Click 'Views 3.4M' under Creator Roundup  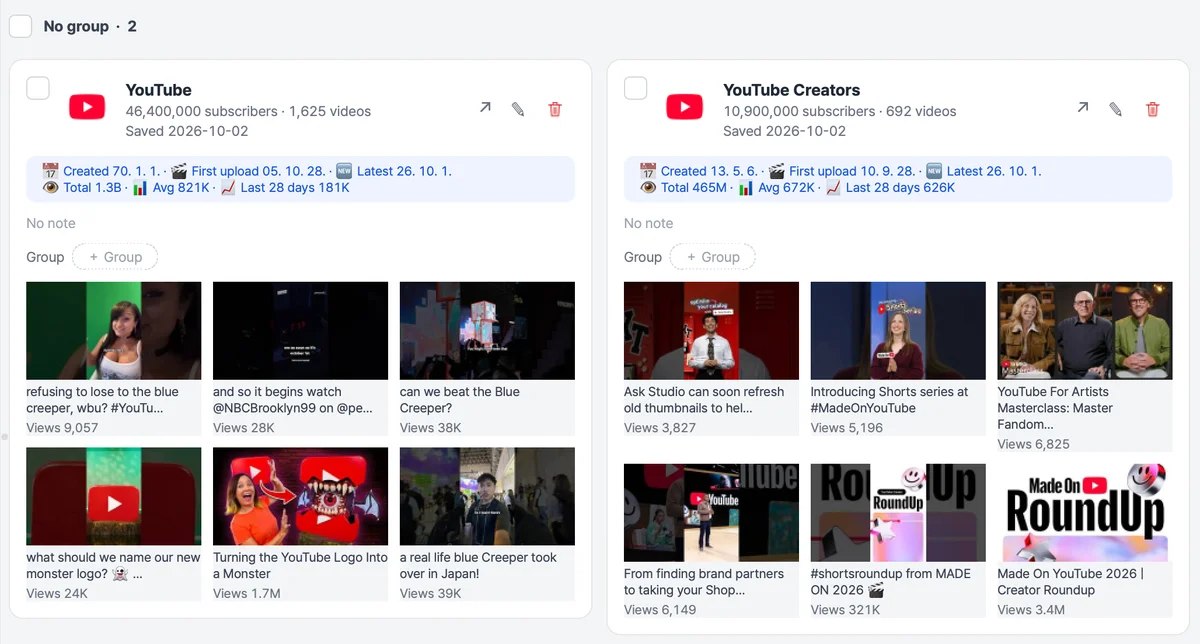[x=1031, y=609]
